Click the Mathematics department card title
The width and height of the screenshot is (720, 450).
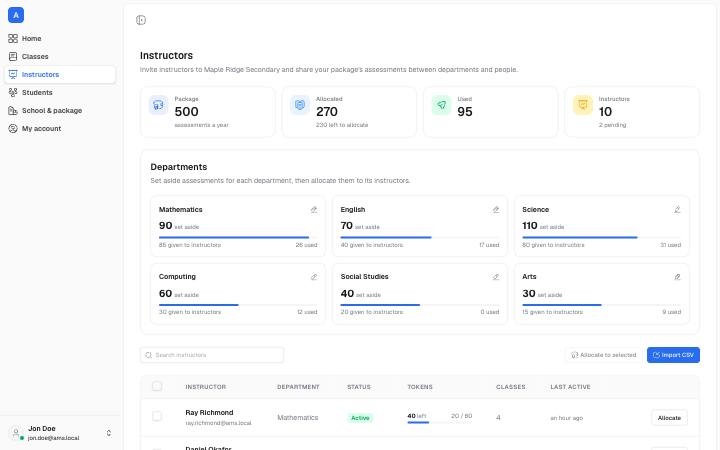coord(180,210)
